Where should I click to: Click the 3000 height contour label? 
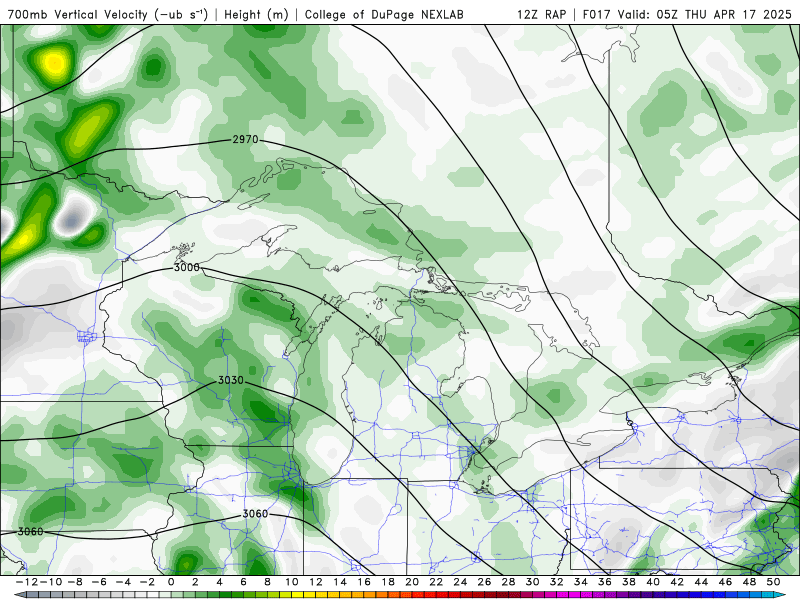pos(186,267)
